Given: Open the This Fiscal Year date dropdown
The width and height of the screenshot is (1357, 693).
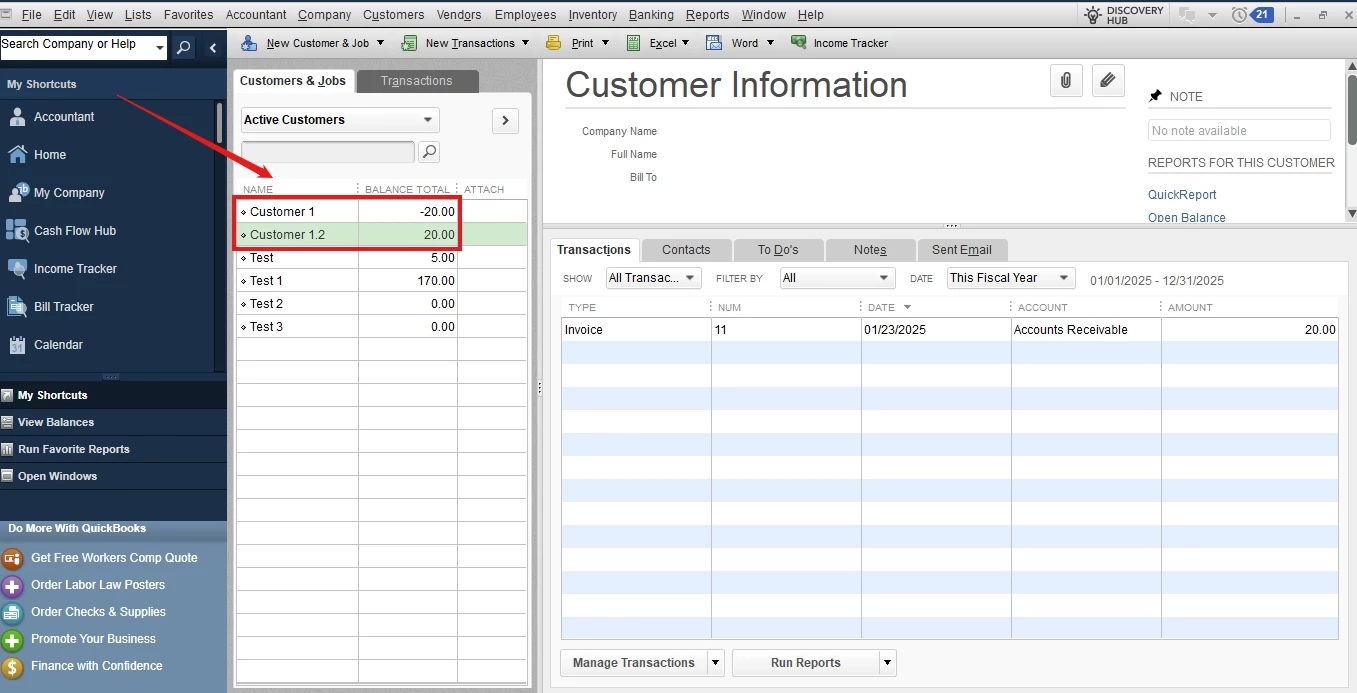Looking at the screenshot, I should 1010,278.
